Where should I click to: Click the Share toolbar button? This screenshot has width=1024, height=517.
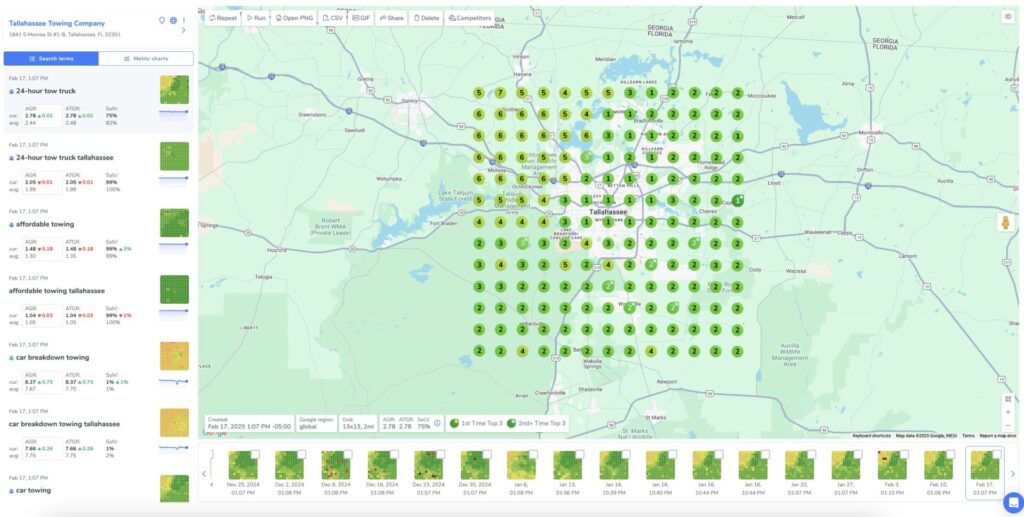pyautogui.click(x=391, y=18)
